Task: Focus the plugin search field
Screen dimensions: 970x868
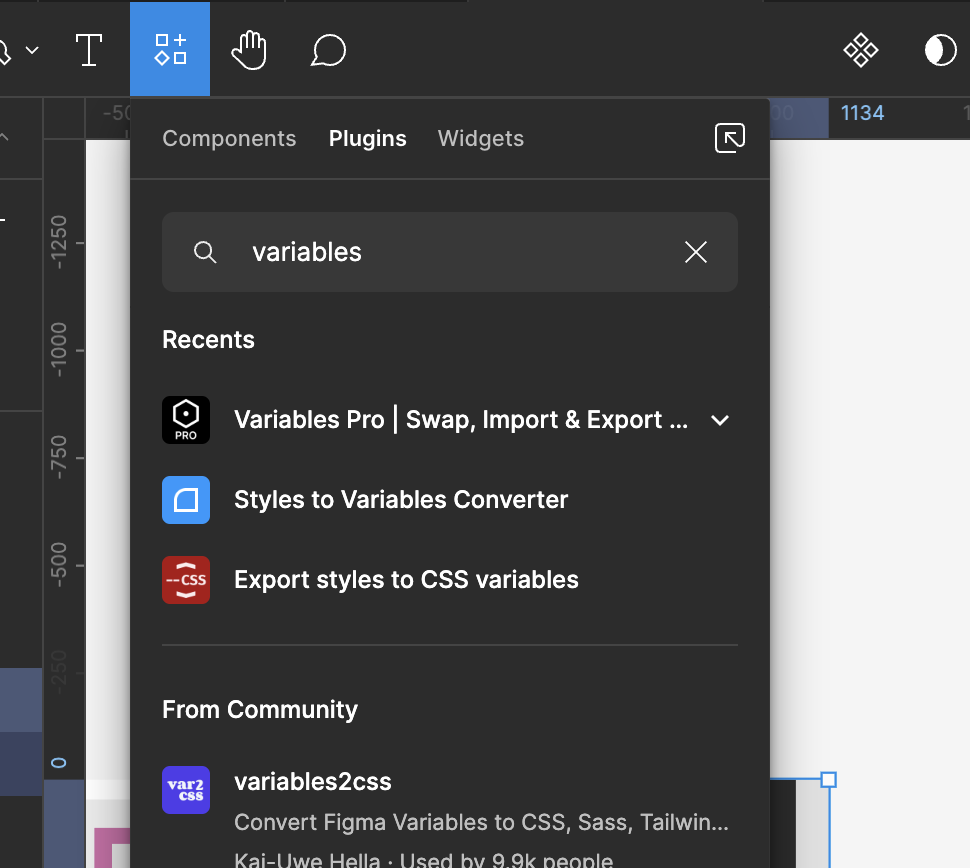Action: [450, 252]
